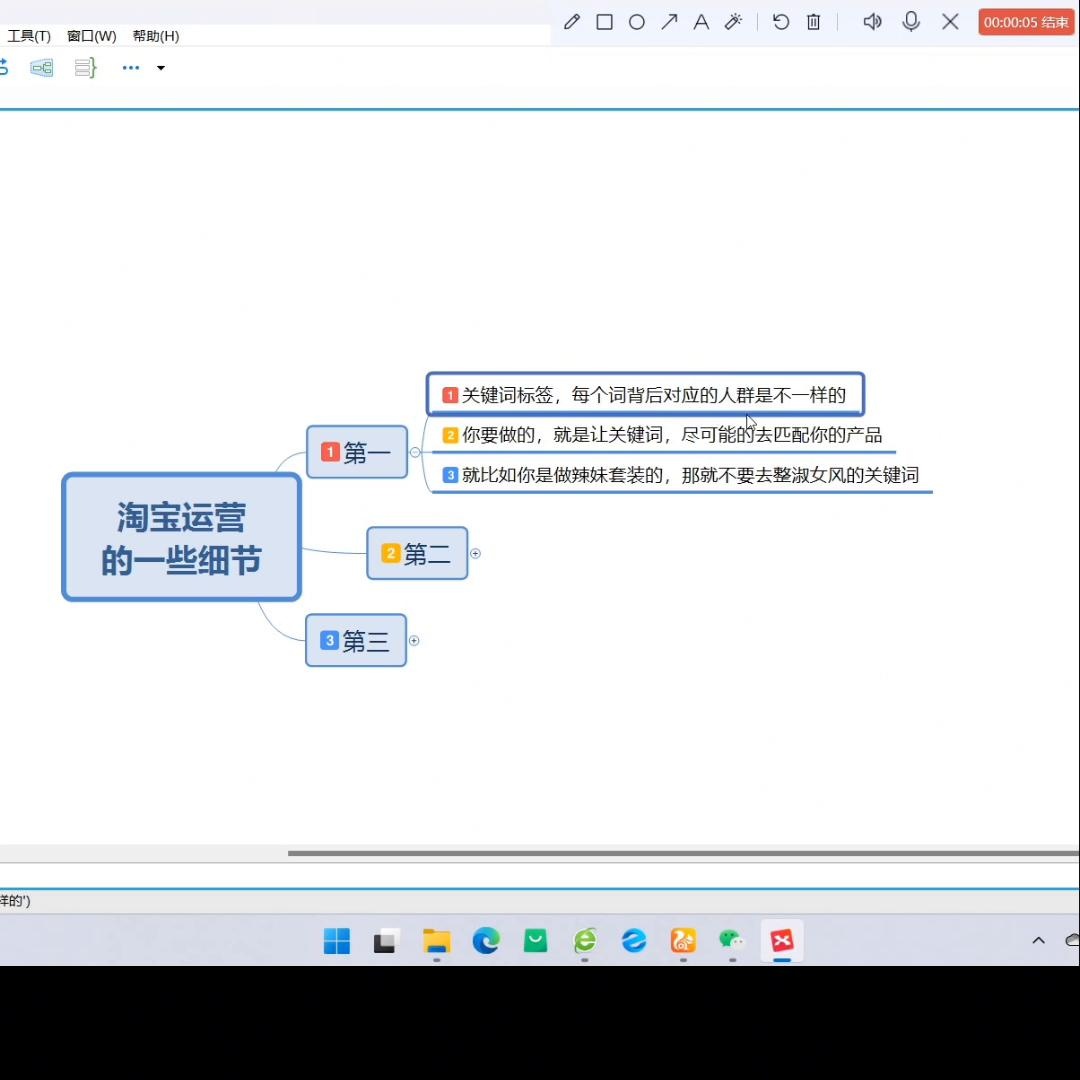Delete annotations with the trash icon
The image size is (1080, 1080).
coord(813,22)
